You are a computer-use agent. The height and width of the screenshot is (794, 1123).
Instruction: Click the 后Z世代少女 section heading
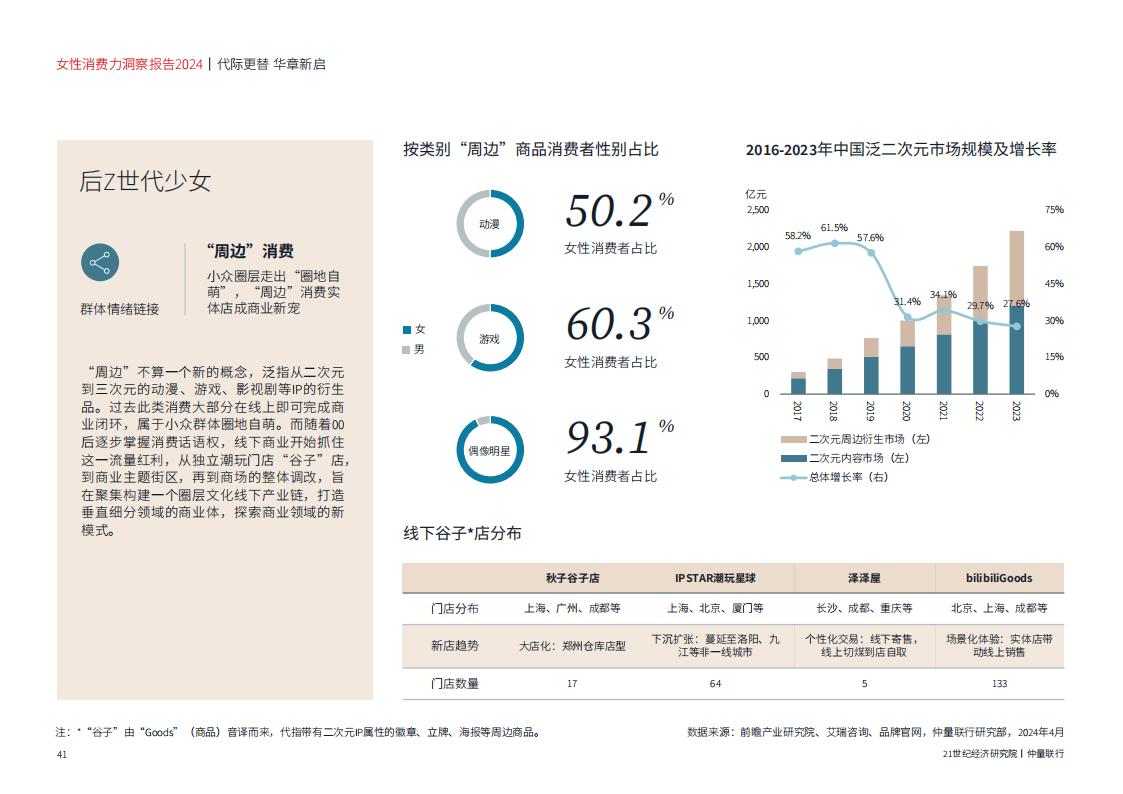coord(145,181)
